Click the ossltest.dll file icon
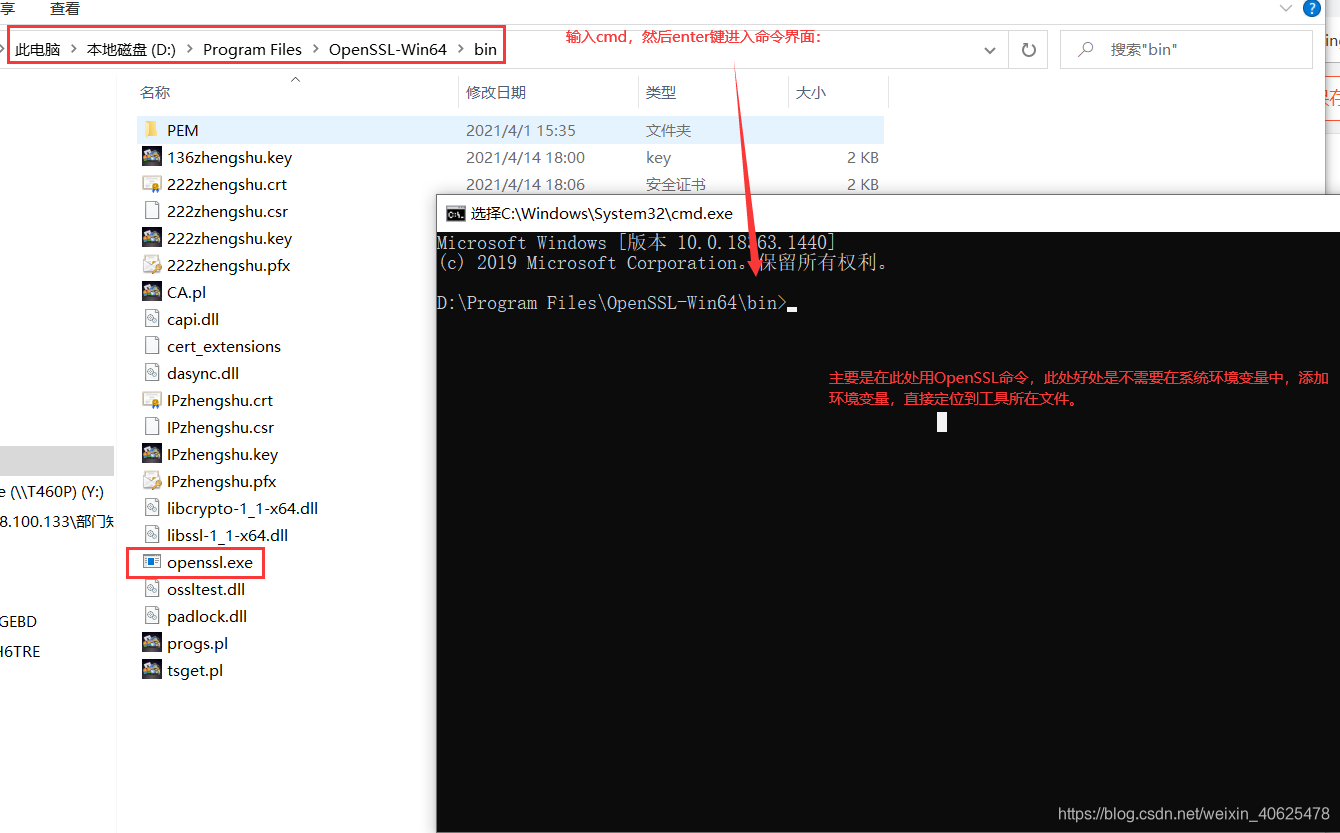This screenshot has width=1340, height=833. click(x=152, y=589)
